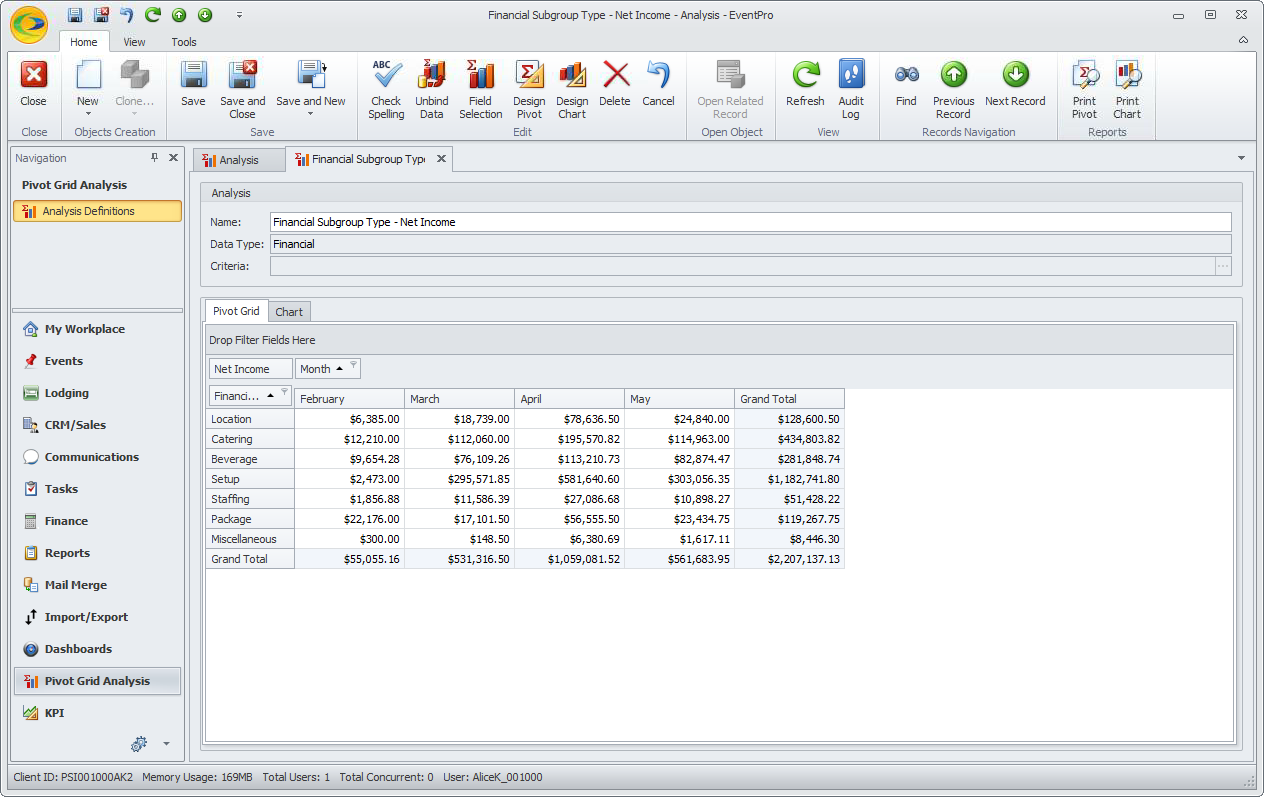1264x797 pixels.
Task: Launch Design Chart tool
Action: coord(572,89)
